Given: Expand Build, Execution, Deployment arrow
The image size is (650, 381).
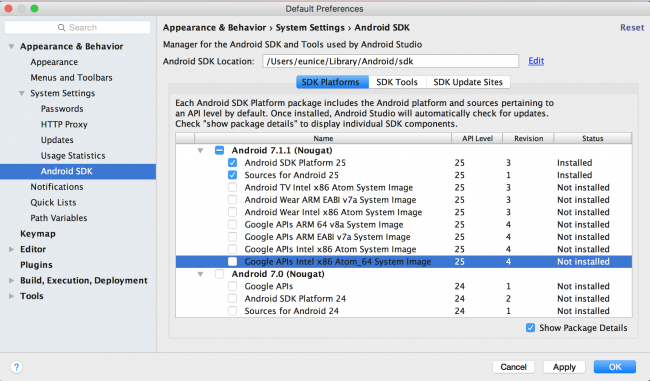Looking at the screenshot, I should click(12, 280).
